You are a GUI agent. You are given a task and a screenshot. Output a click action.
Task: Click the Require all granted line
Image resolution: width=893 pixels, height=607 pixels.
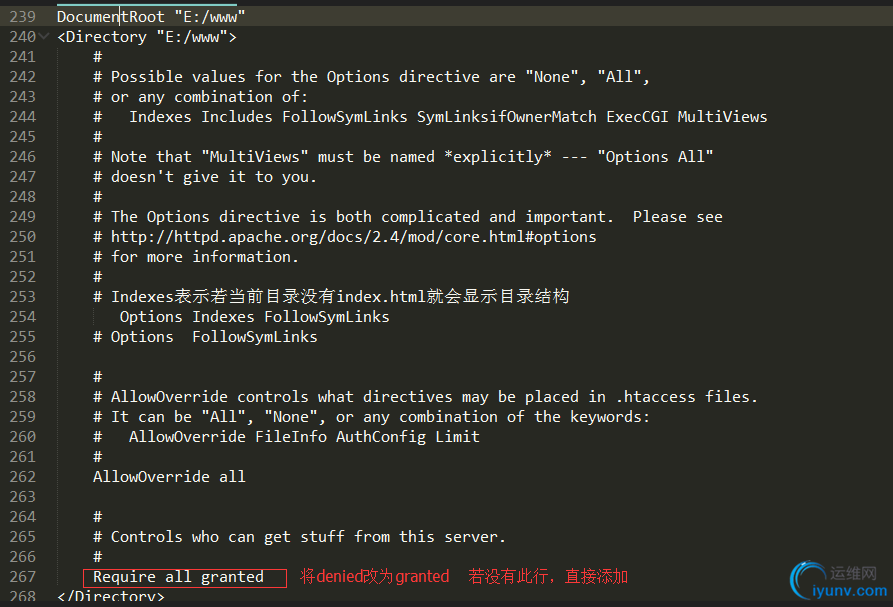click(178, 577)
